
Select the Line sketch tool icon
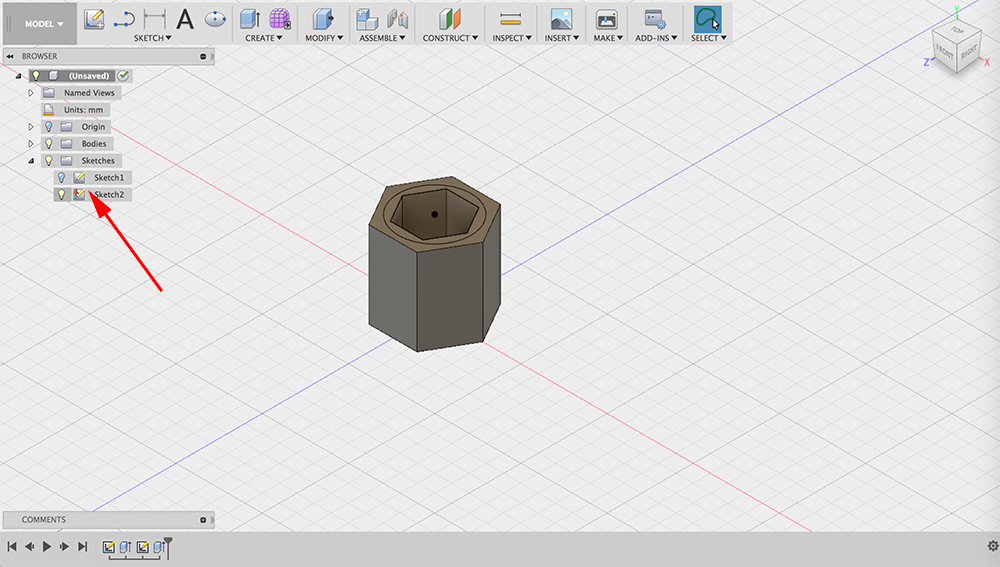coord(124,20)
